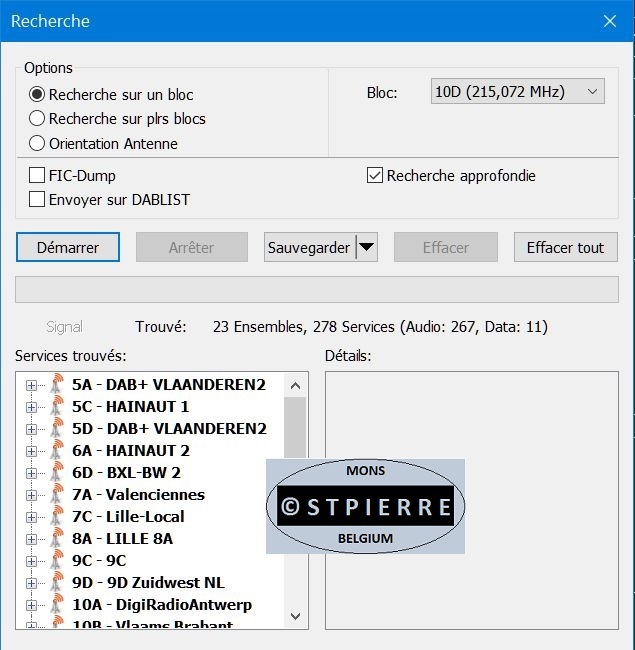635x650 pixels.
Task: Click antenna icon of 5C HAINAUT 1
Action: (57, 405)
